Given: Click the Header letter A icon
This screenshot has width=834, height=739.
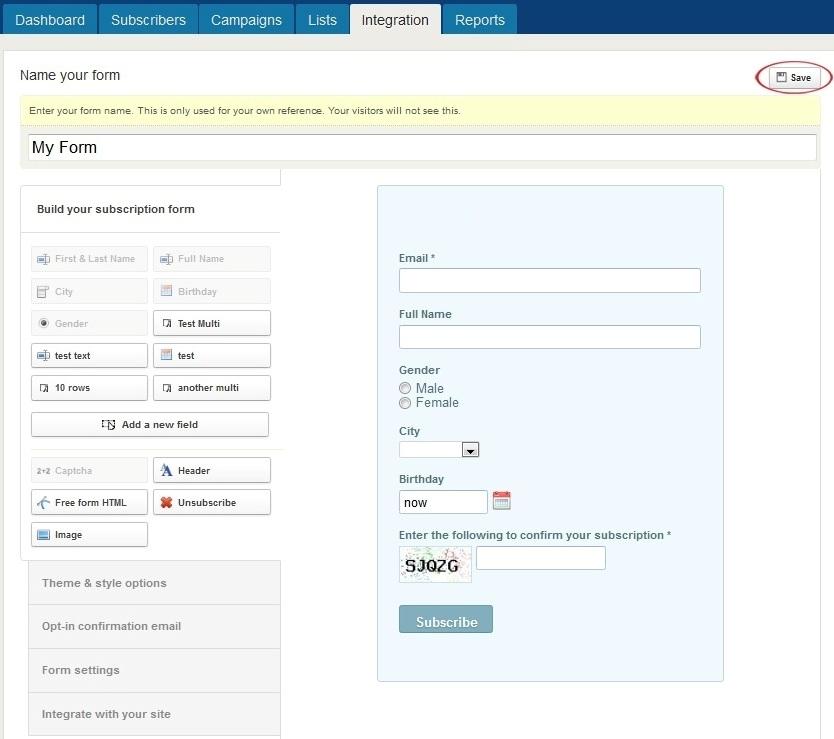Looking at the screenshot, I should [x=166, y=470].
